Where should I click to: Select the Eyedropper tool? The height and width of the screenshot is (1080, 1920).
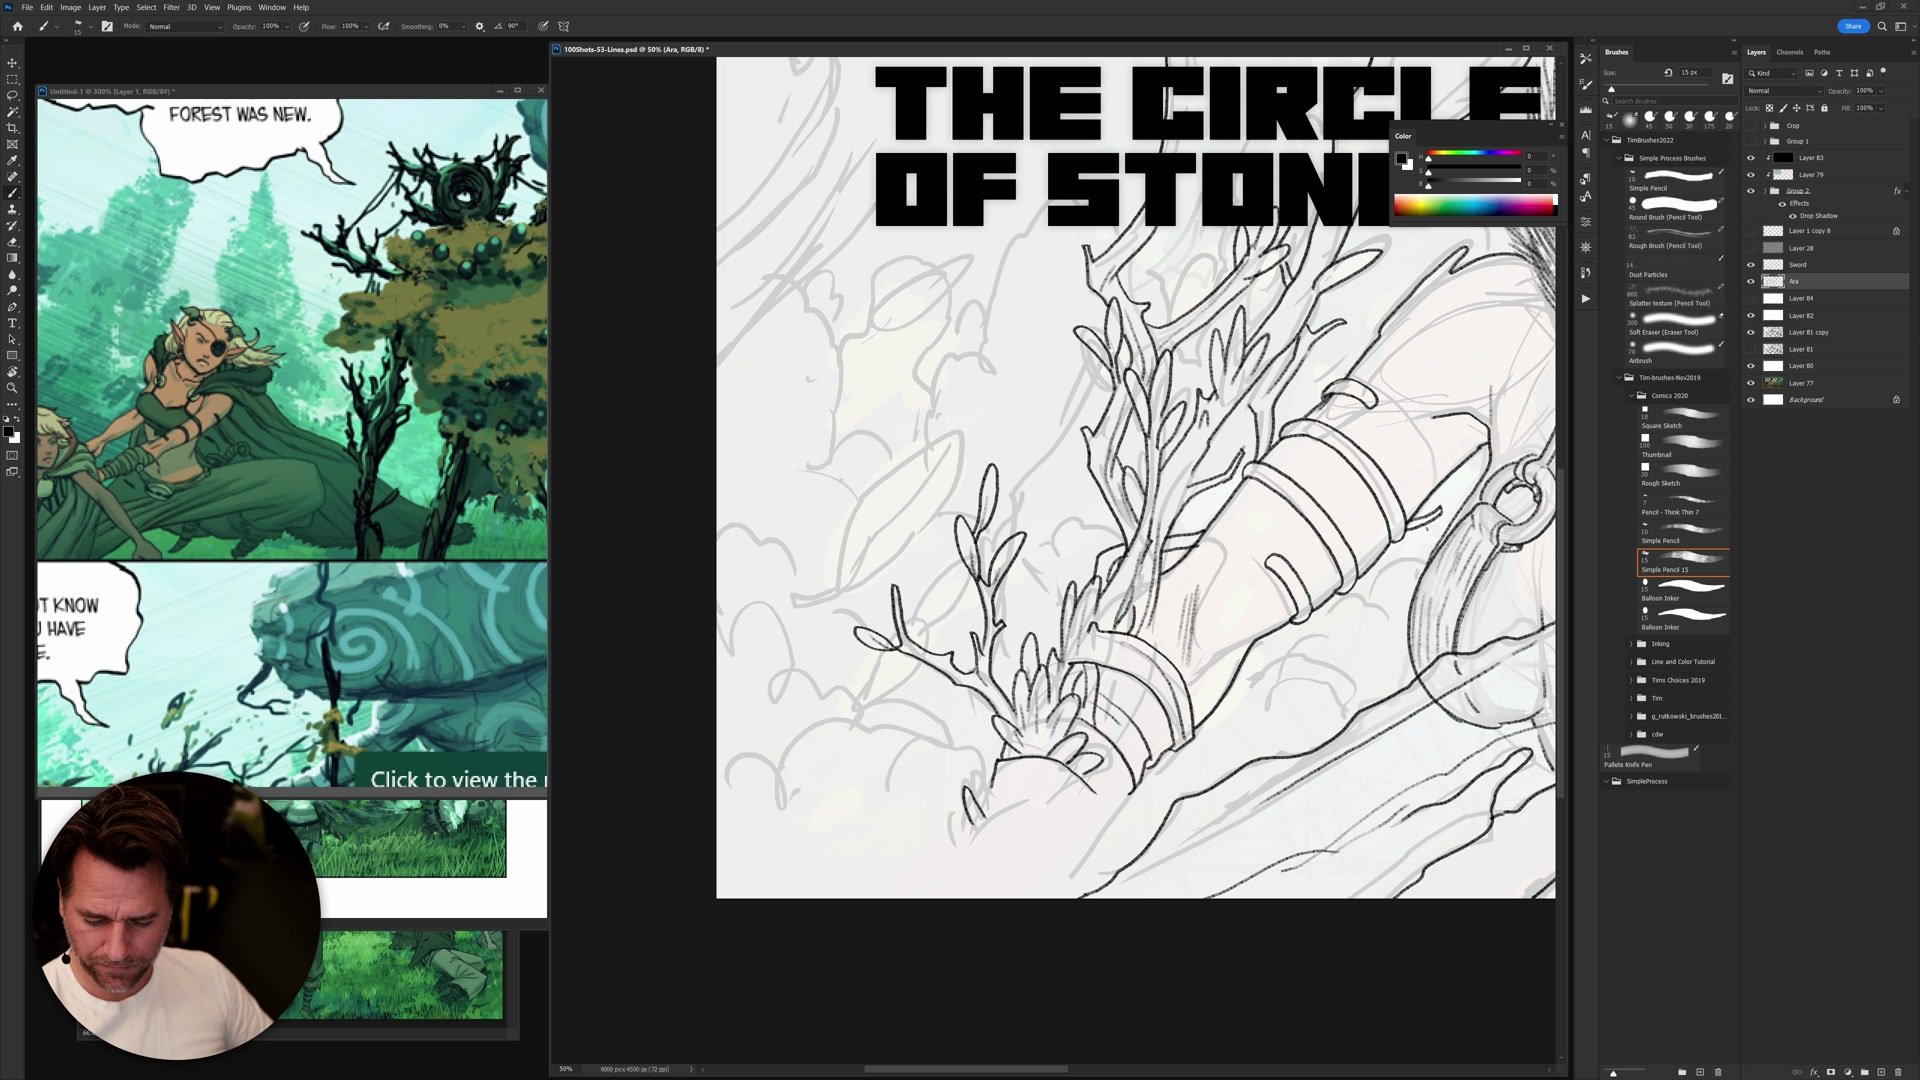(x=12, y=160)
